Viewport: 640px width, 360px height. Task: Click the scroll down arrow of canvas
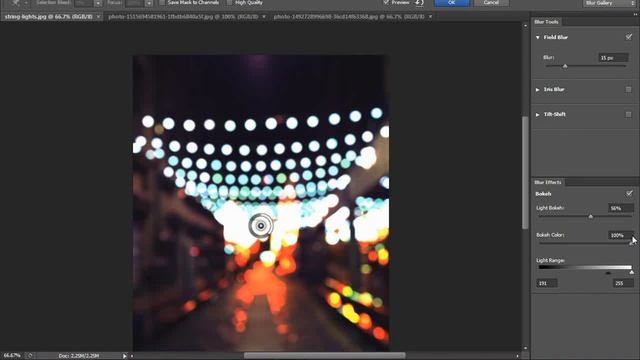(525, 348)
